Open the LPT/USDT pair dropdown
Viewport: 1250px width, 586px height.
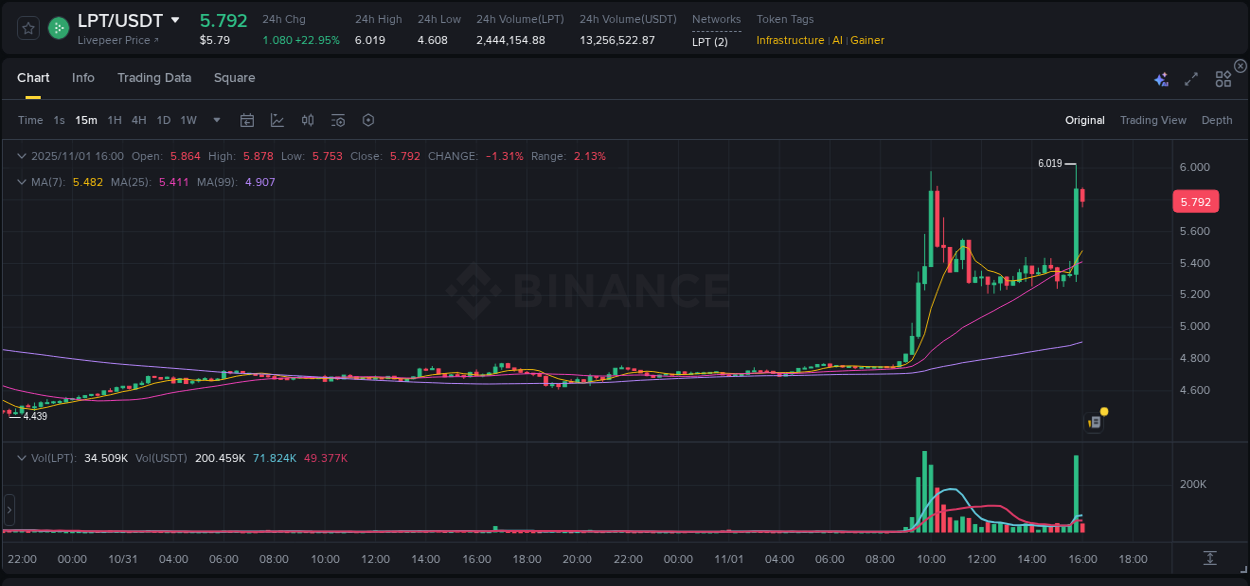[x=176, y=20]
